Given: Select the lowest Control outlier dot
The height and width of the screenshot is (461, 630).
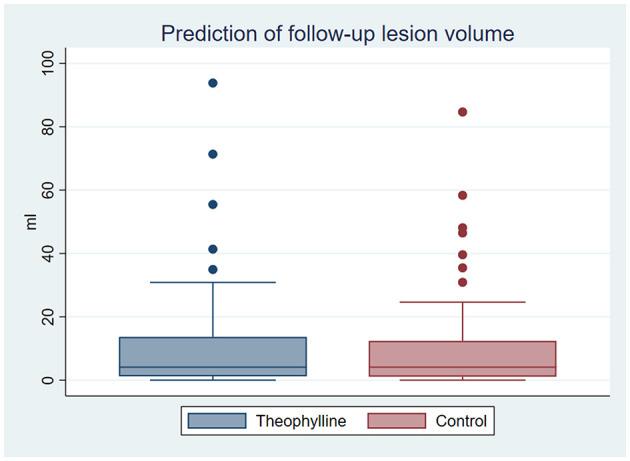Looking at the screenshot, I should click(462, 282).
